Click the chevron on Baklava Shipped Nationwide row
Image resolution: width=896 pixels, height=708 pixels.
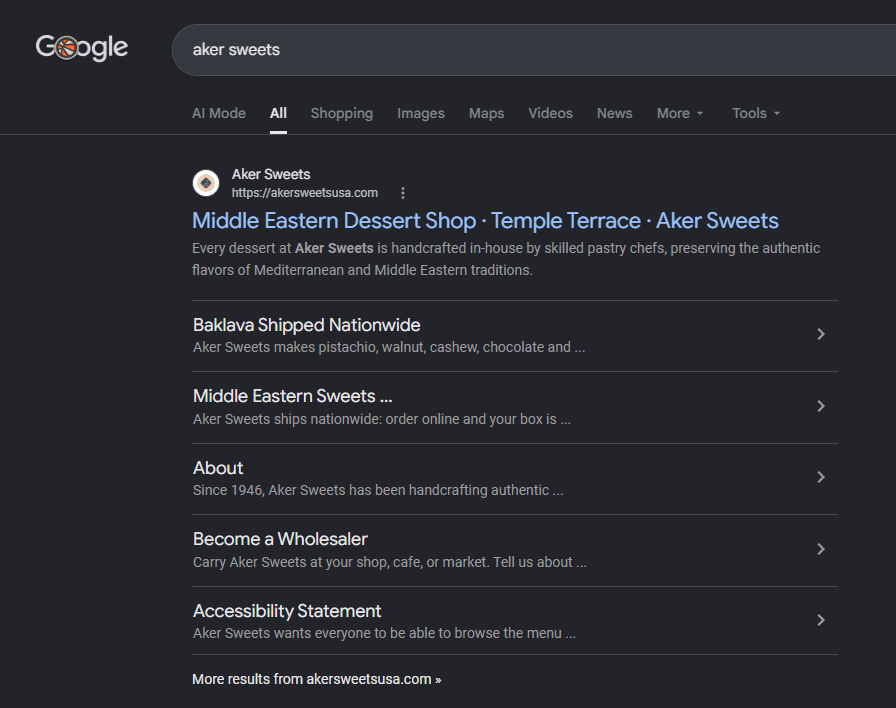click(821, 334)
